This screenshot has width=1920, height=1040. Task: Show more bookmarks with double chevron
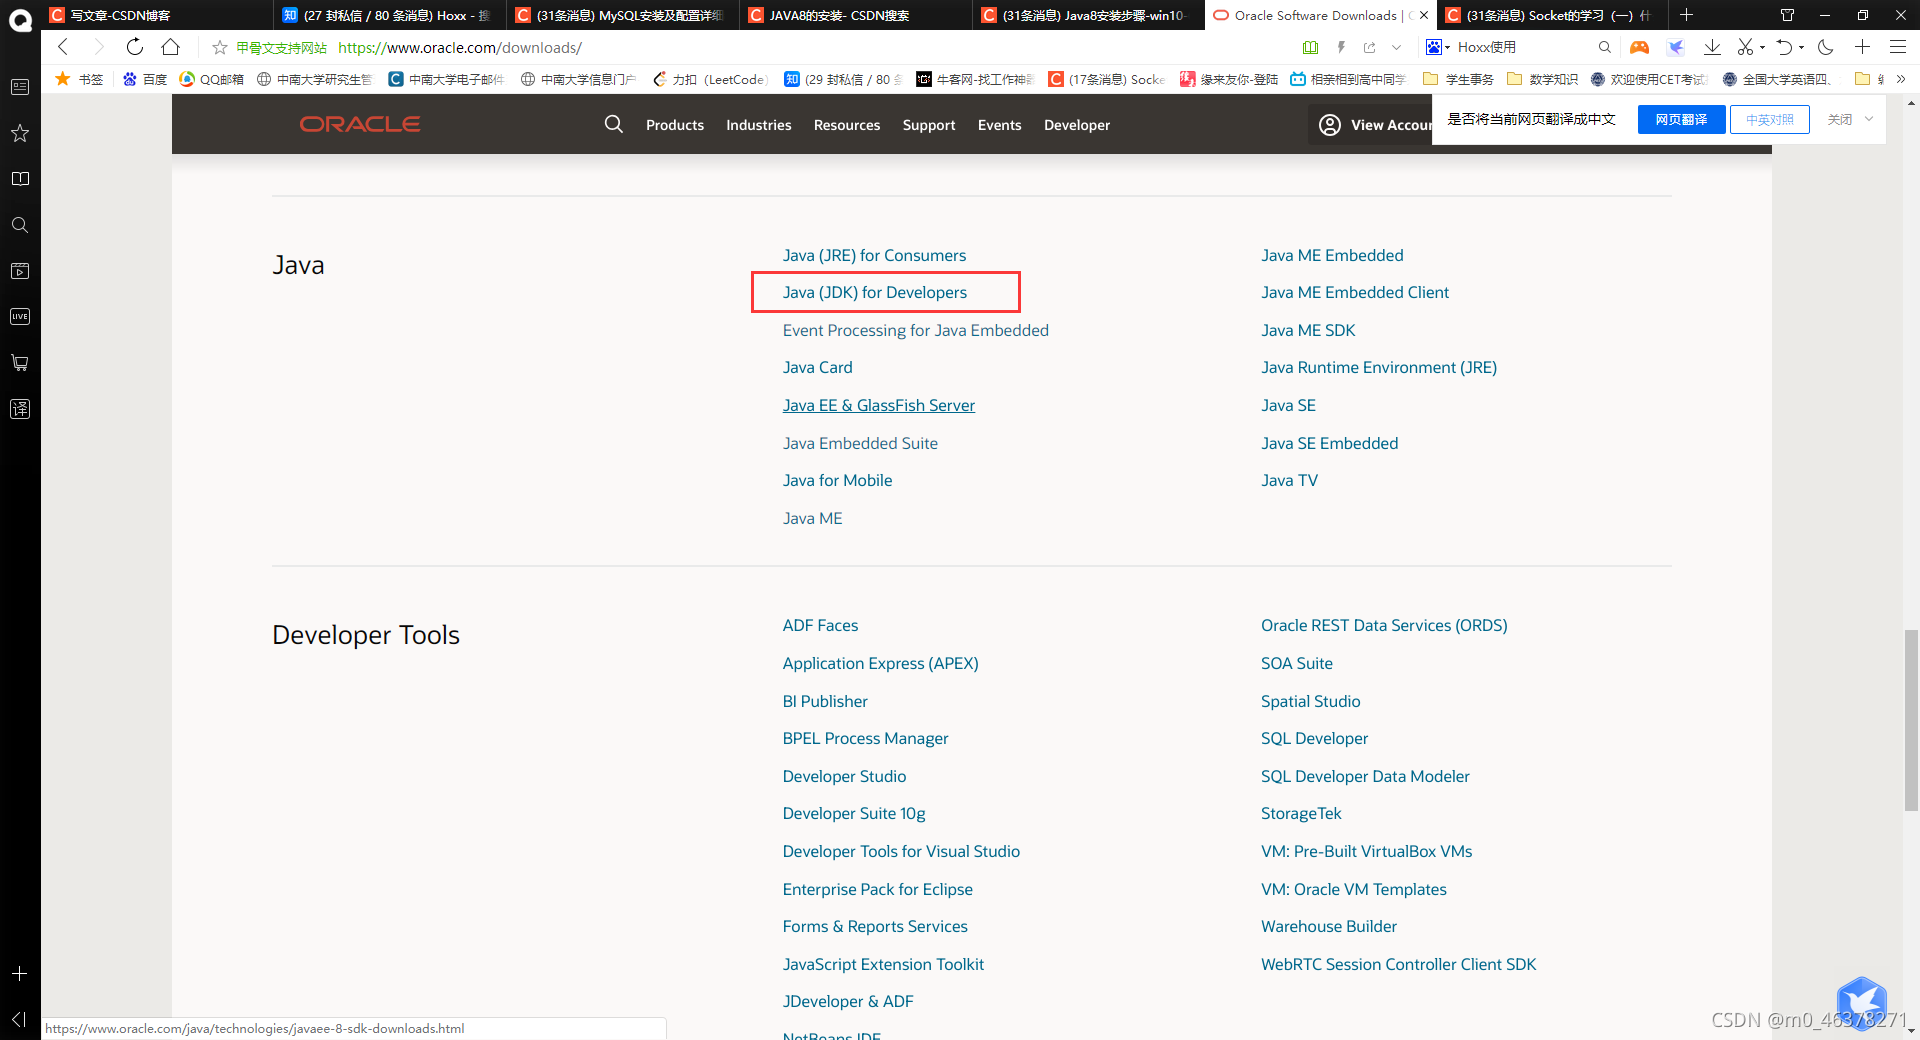1901,79
